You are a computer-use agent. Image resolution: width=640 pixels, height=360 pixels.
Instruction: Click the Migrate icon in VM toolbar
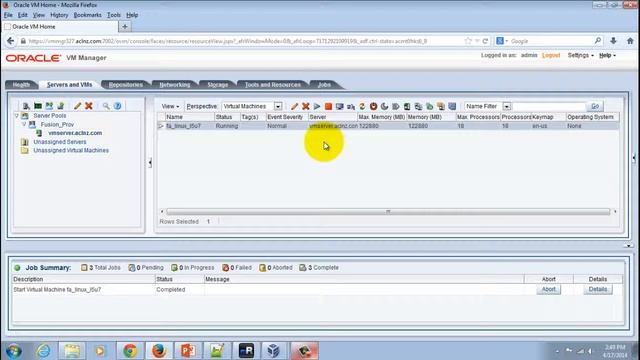pos(407,107)
